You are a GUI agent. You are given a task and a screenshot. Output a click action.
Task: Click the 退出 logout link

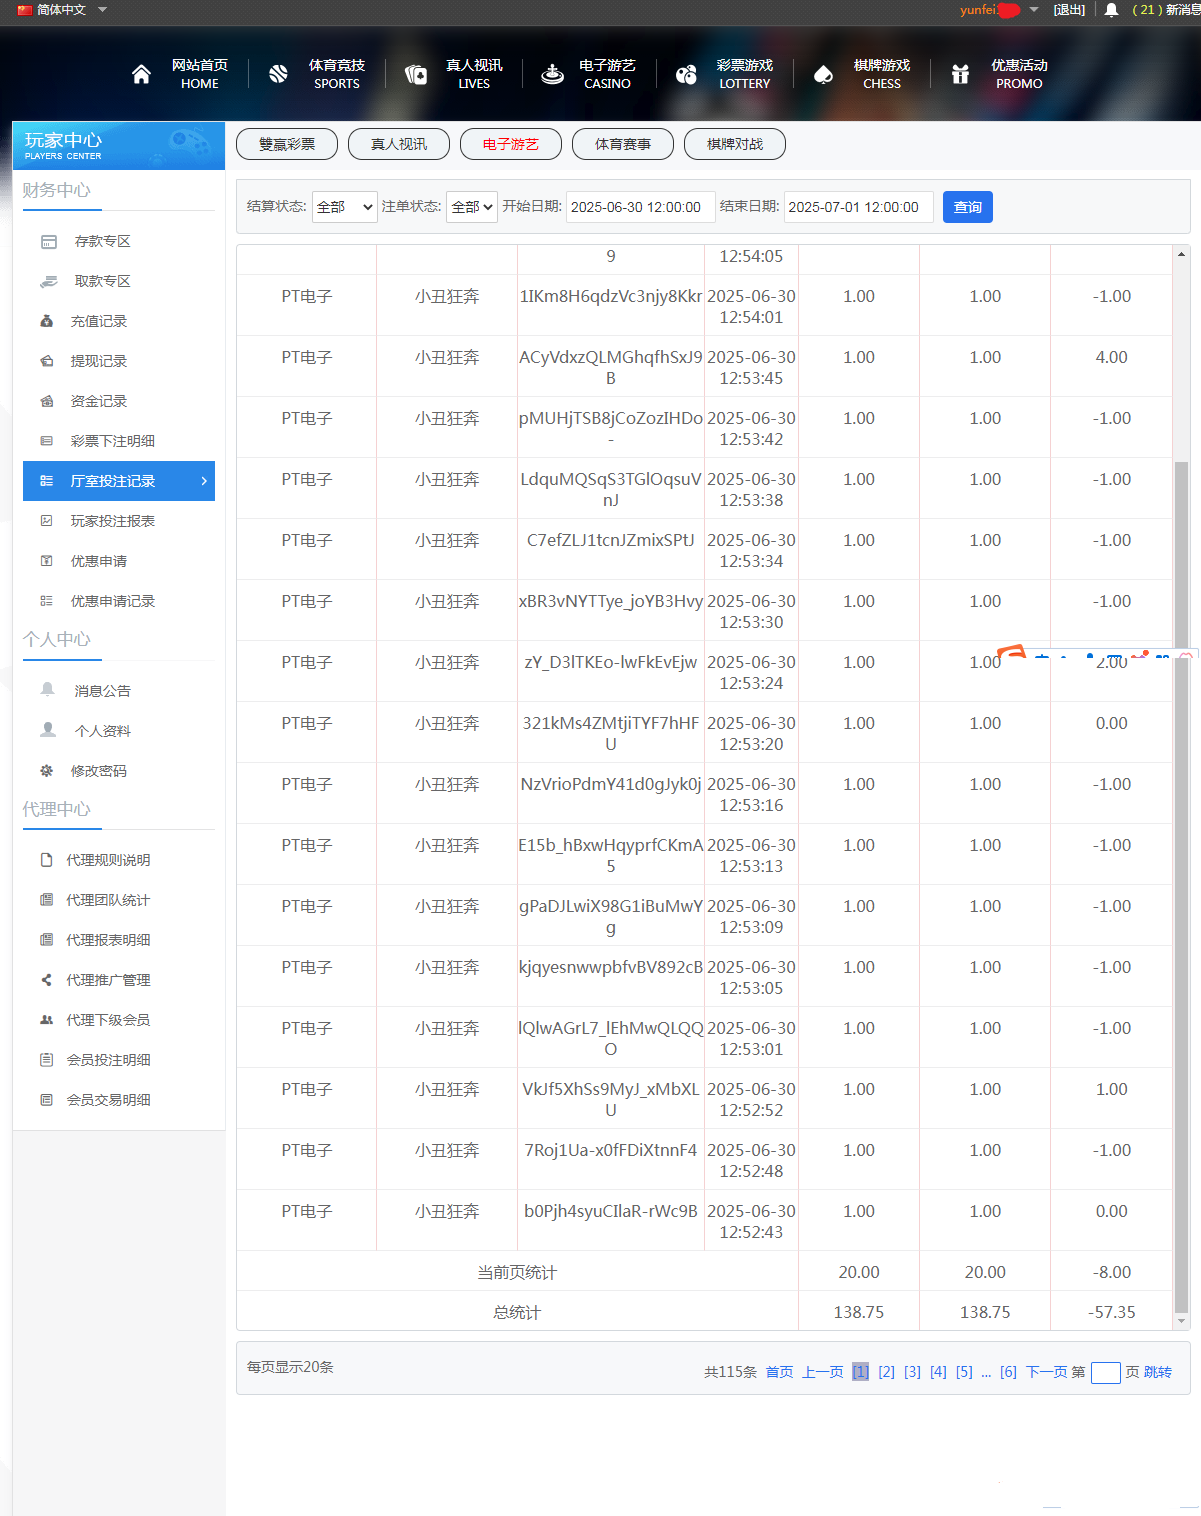click(x=1069, y=10)
